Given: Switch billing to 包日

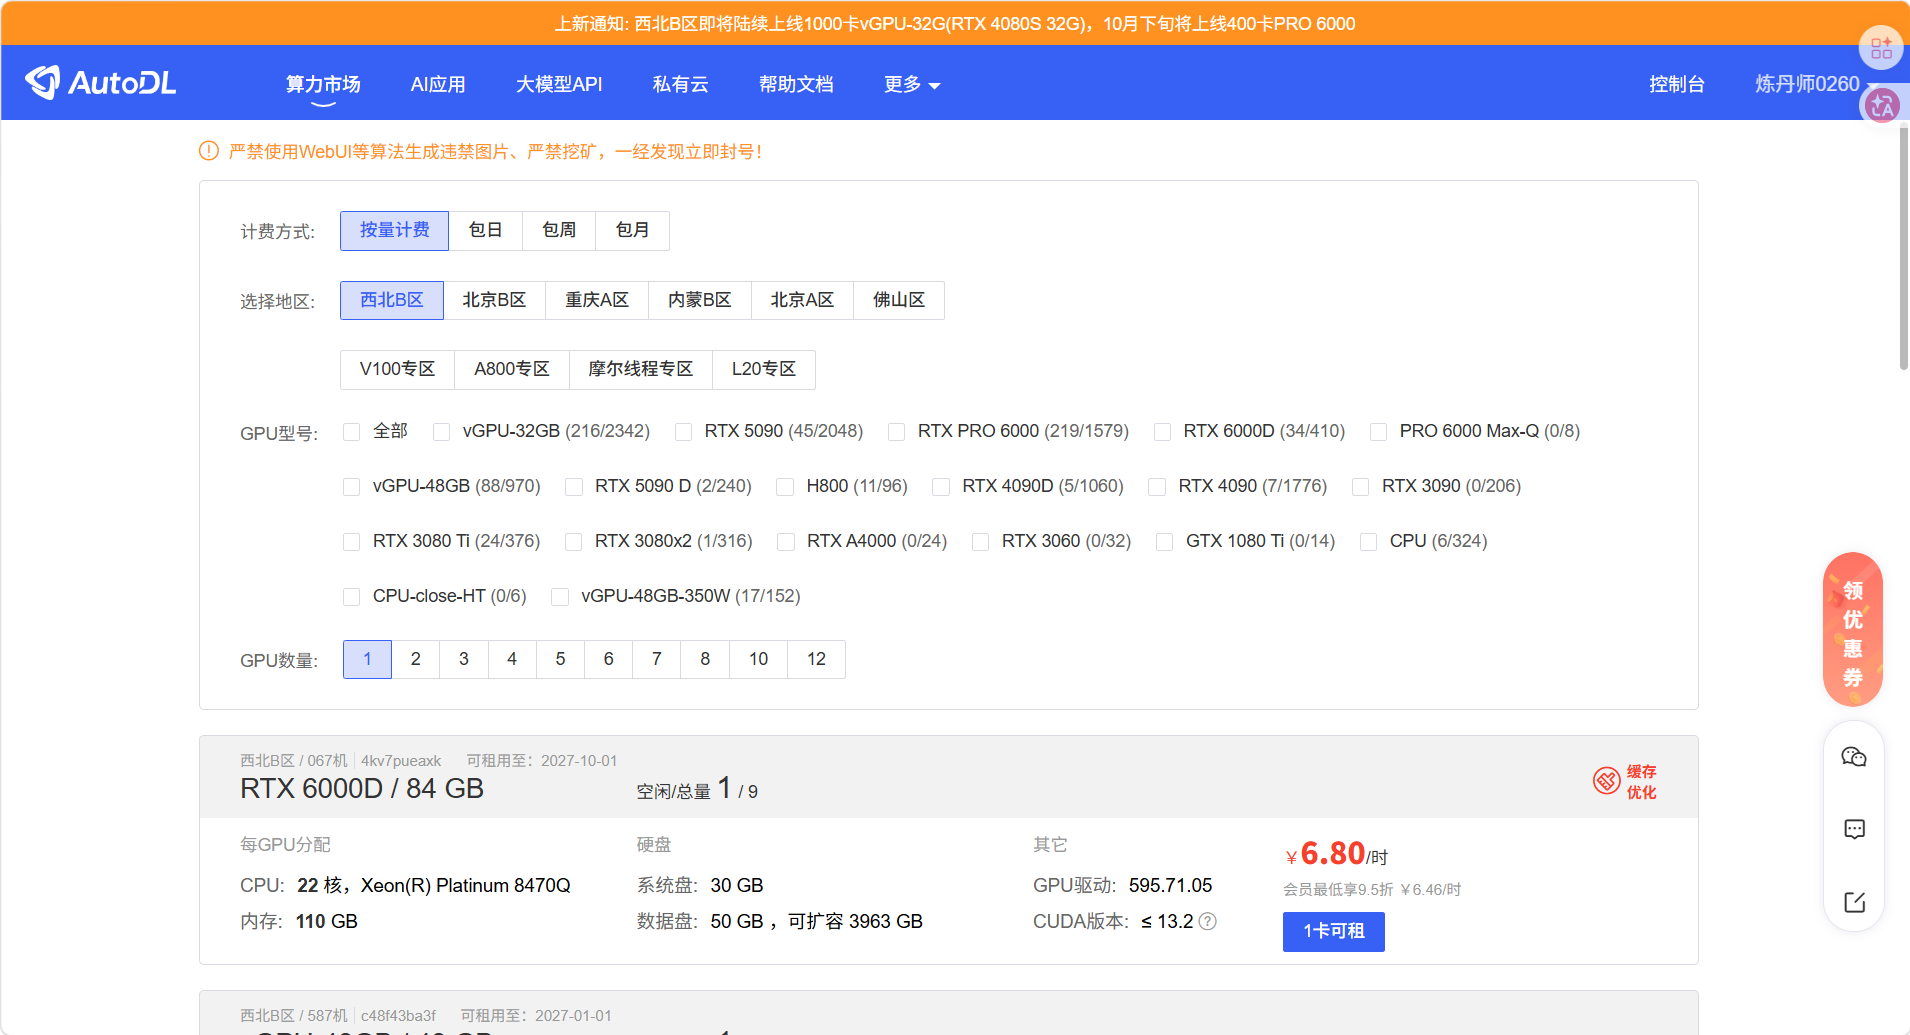Looking at the screenshot, I should coord(485,231).
